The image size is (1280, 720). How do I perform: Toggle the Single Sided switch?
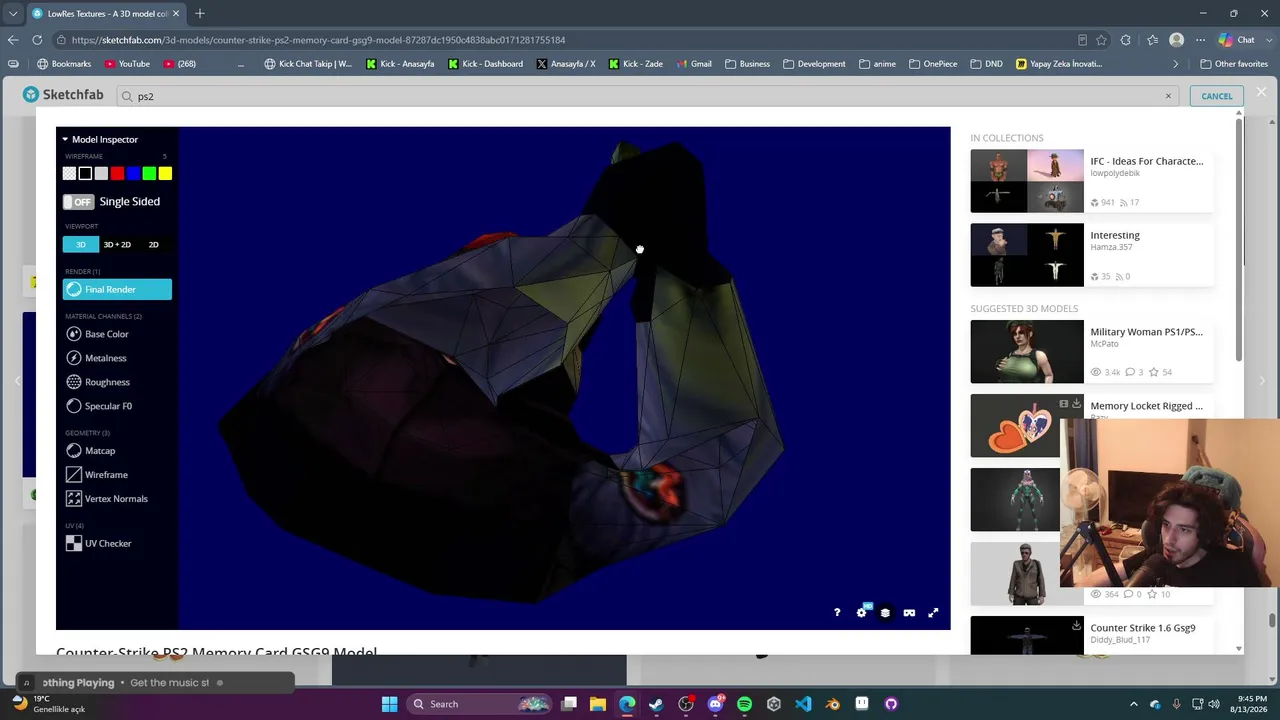[x=78, y=202]
